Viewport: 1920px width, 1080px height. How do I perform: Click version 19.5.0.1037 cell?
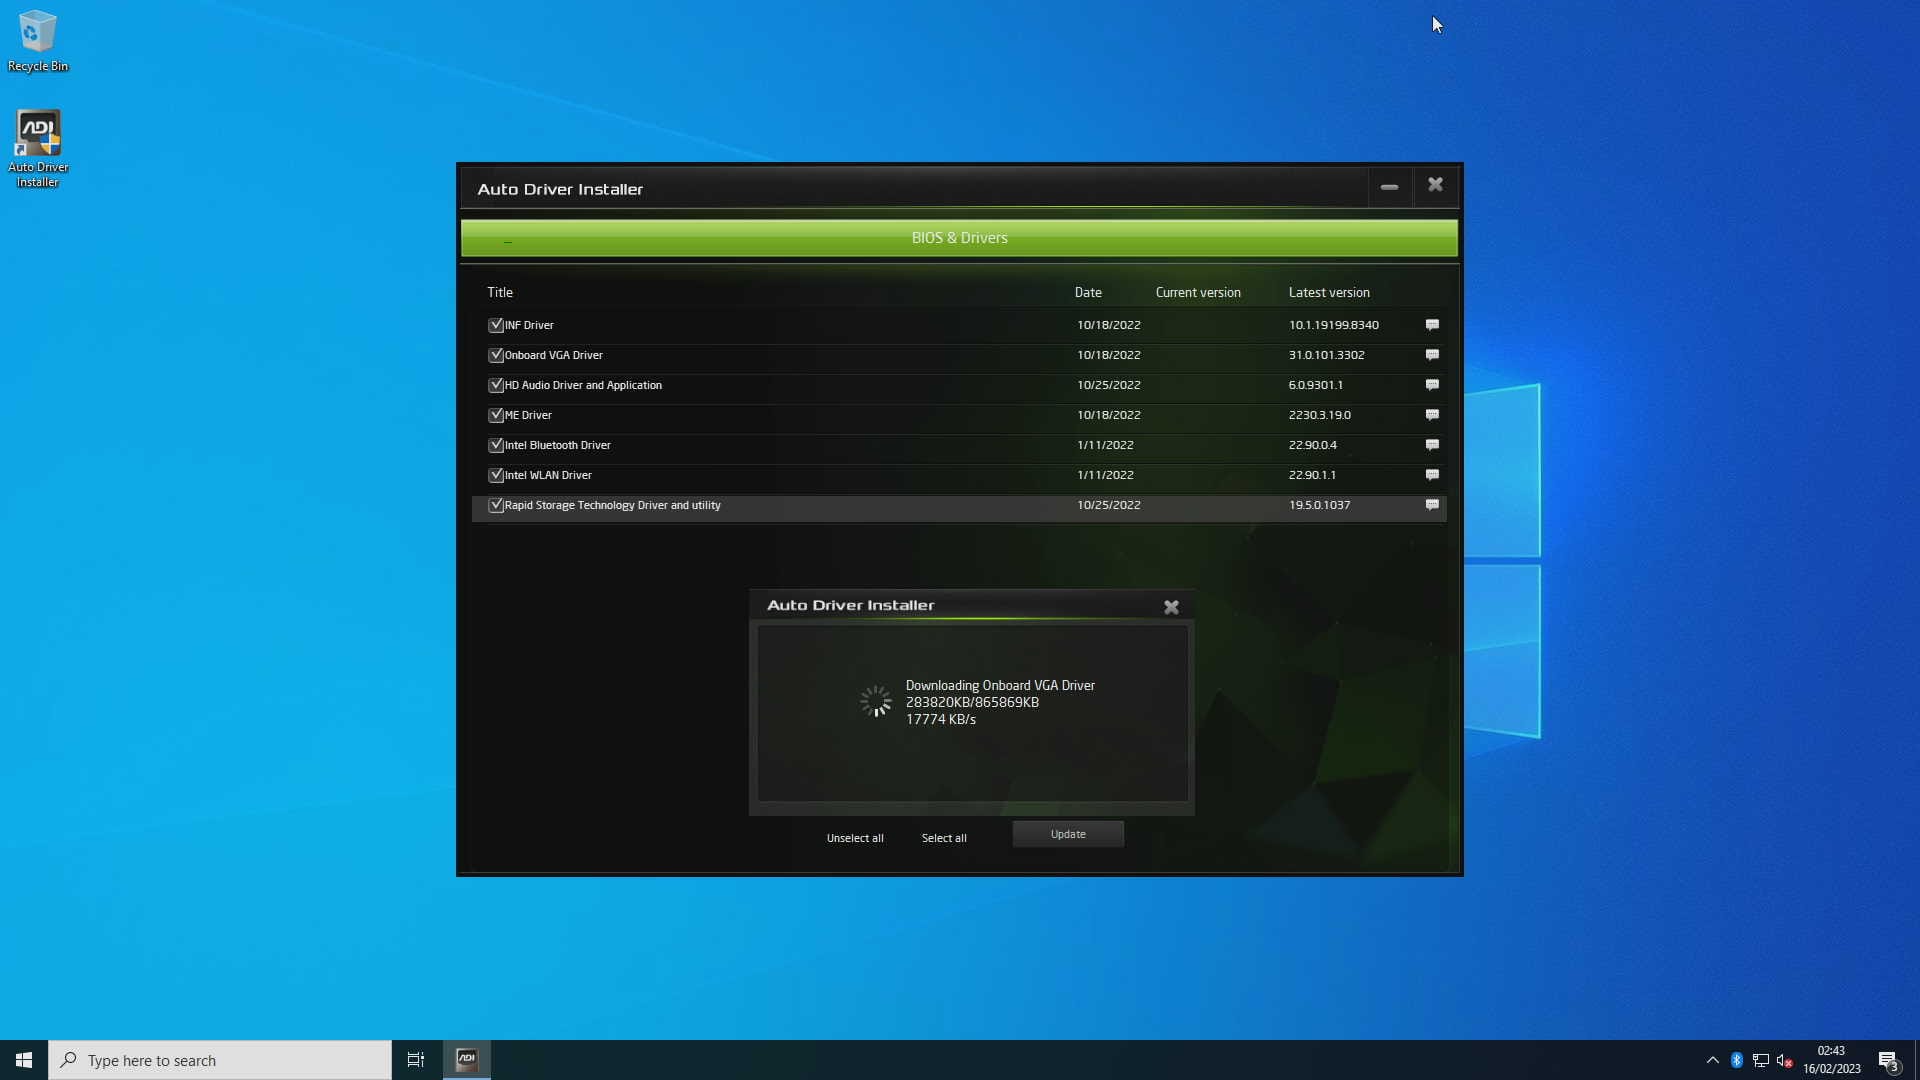point(1319,505)
